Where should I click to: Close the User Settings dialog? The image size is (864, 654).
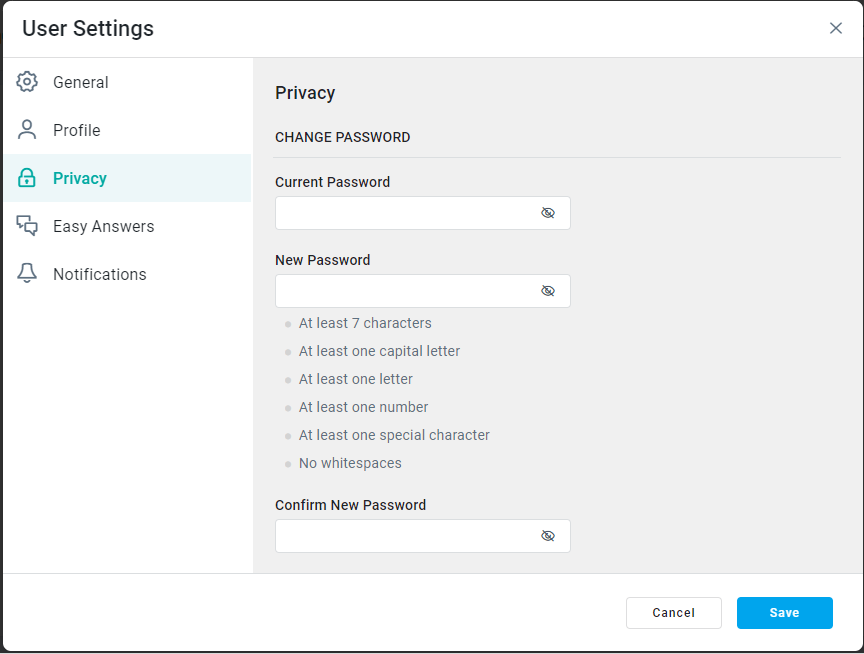[x=836, y=28]
